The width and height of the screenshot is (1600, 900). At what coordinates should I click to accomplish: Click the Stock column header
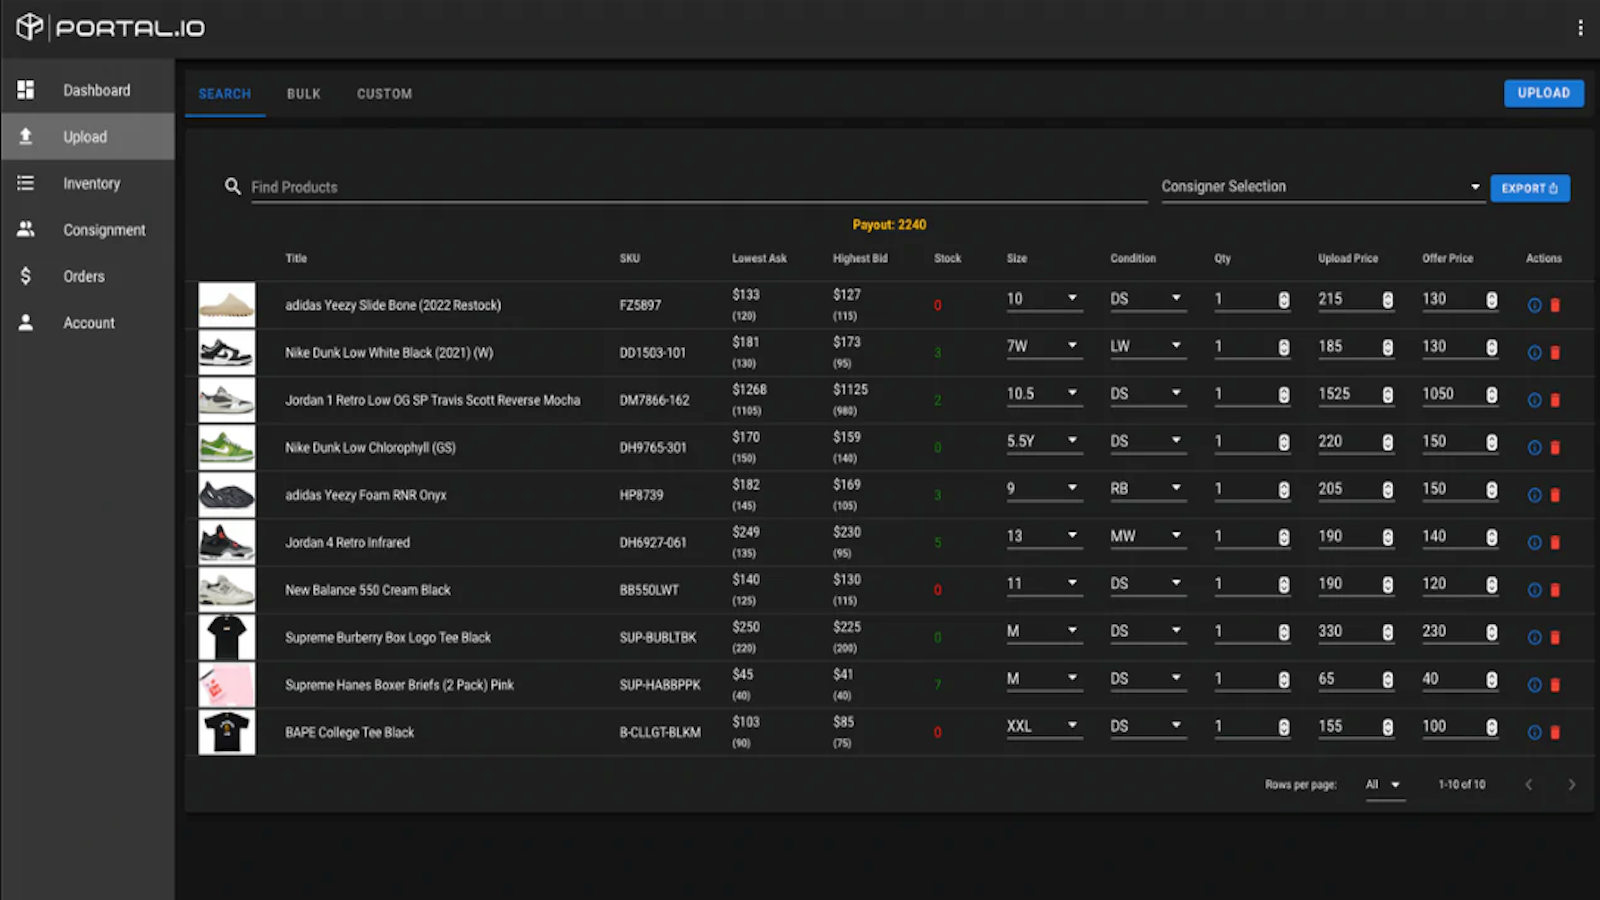click(947, 258)
